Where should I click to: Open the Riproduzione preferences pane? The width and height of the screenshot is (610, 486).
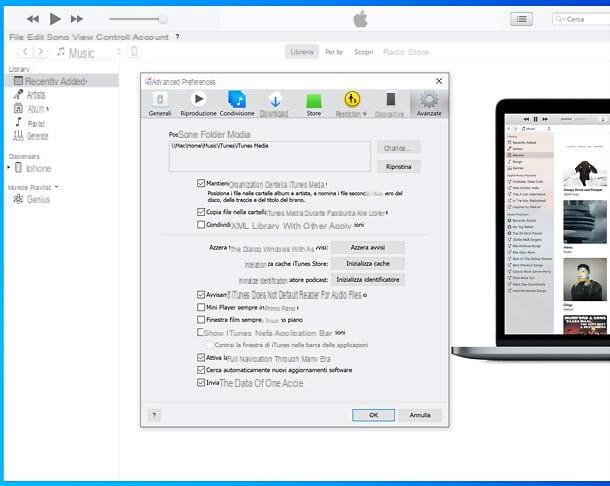click(x=198, y=104)
